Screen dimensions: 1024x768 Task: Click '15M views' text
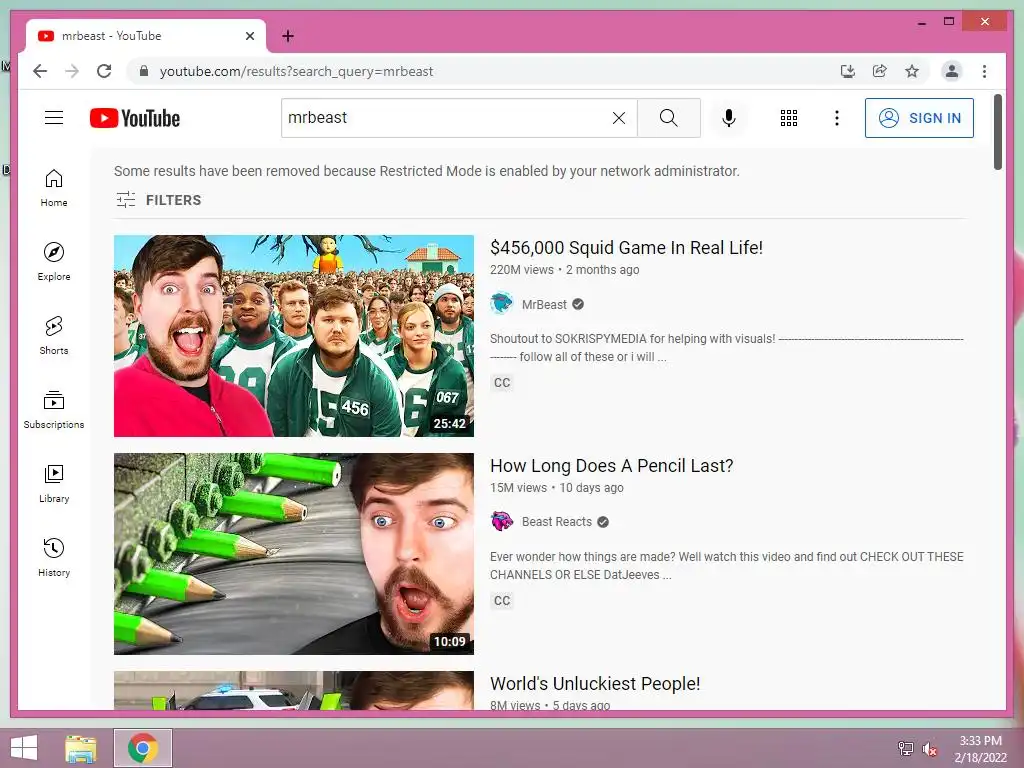point(519,488)
